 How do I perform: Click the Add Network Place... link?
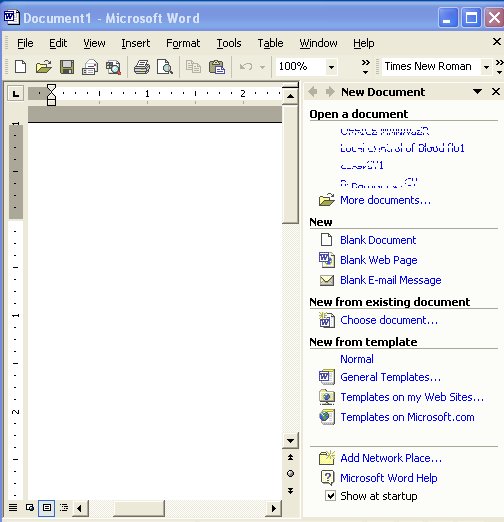(391, 458)
